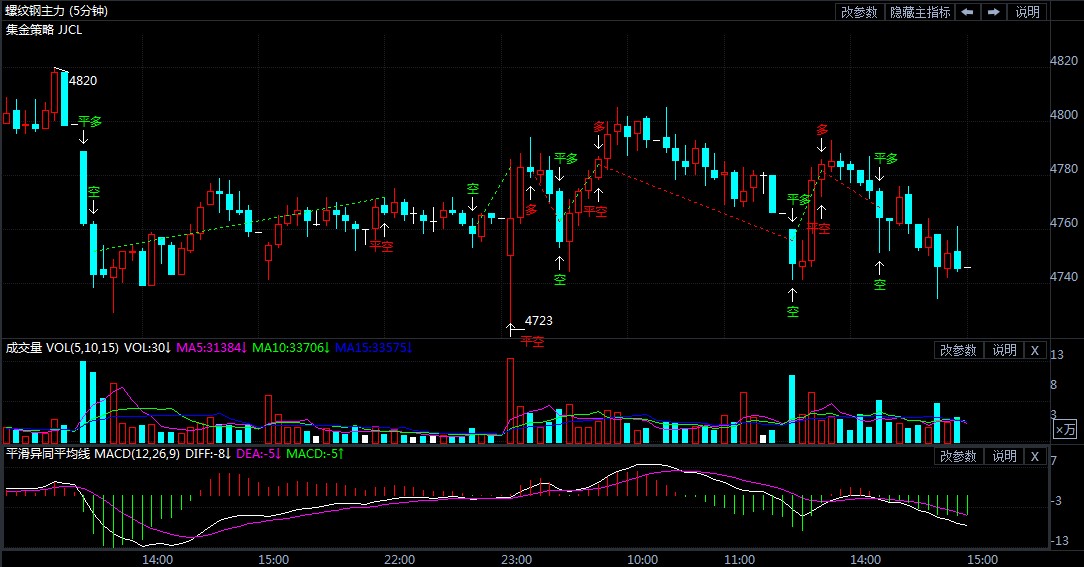Close the volume panel with X
Viewport: 1084px width, 567px height.
1035,350
